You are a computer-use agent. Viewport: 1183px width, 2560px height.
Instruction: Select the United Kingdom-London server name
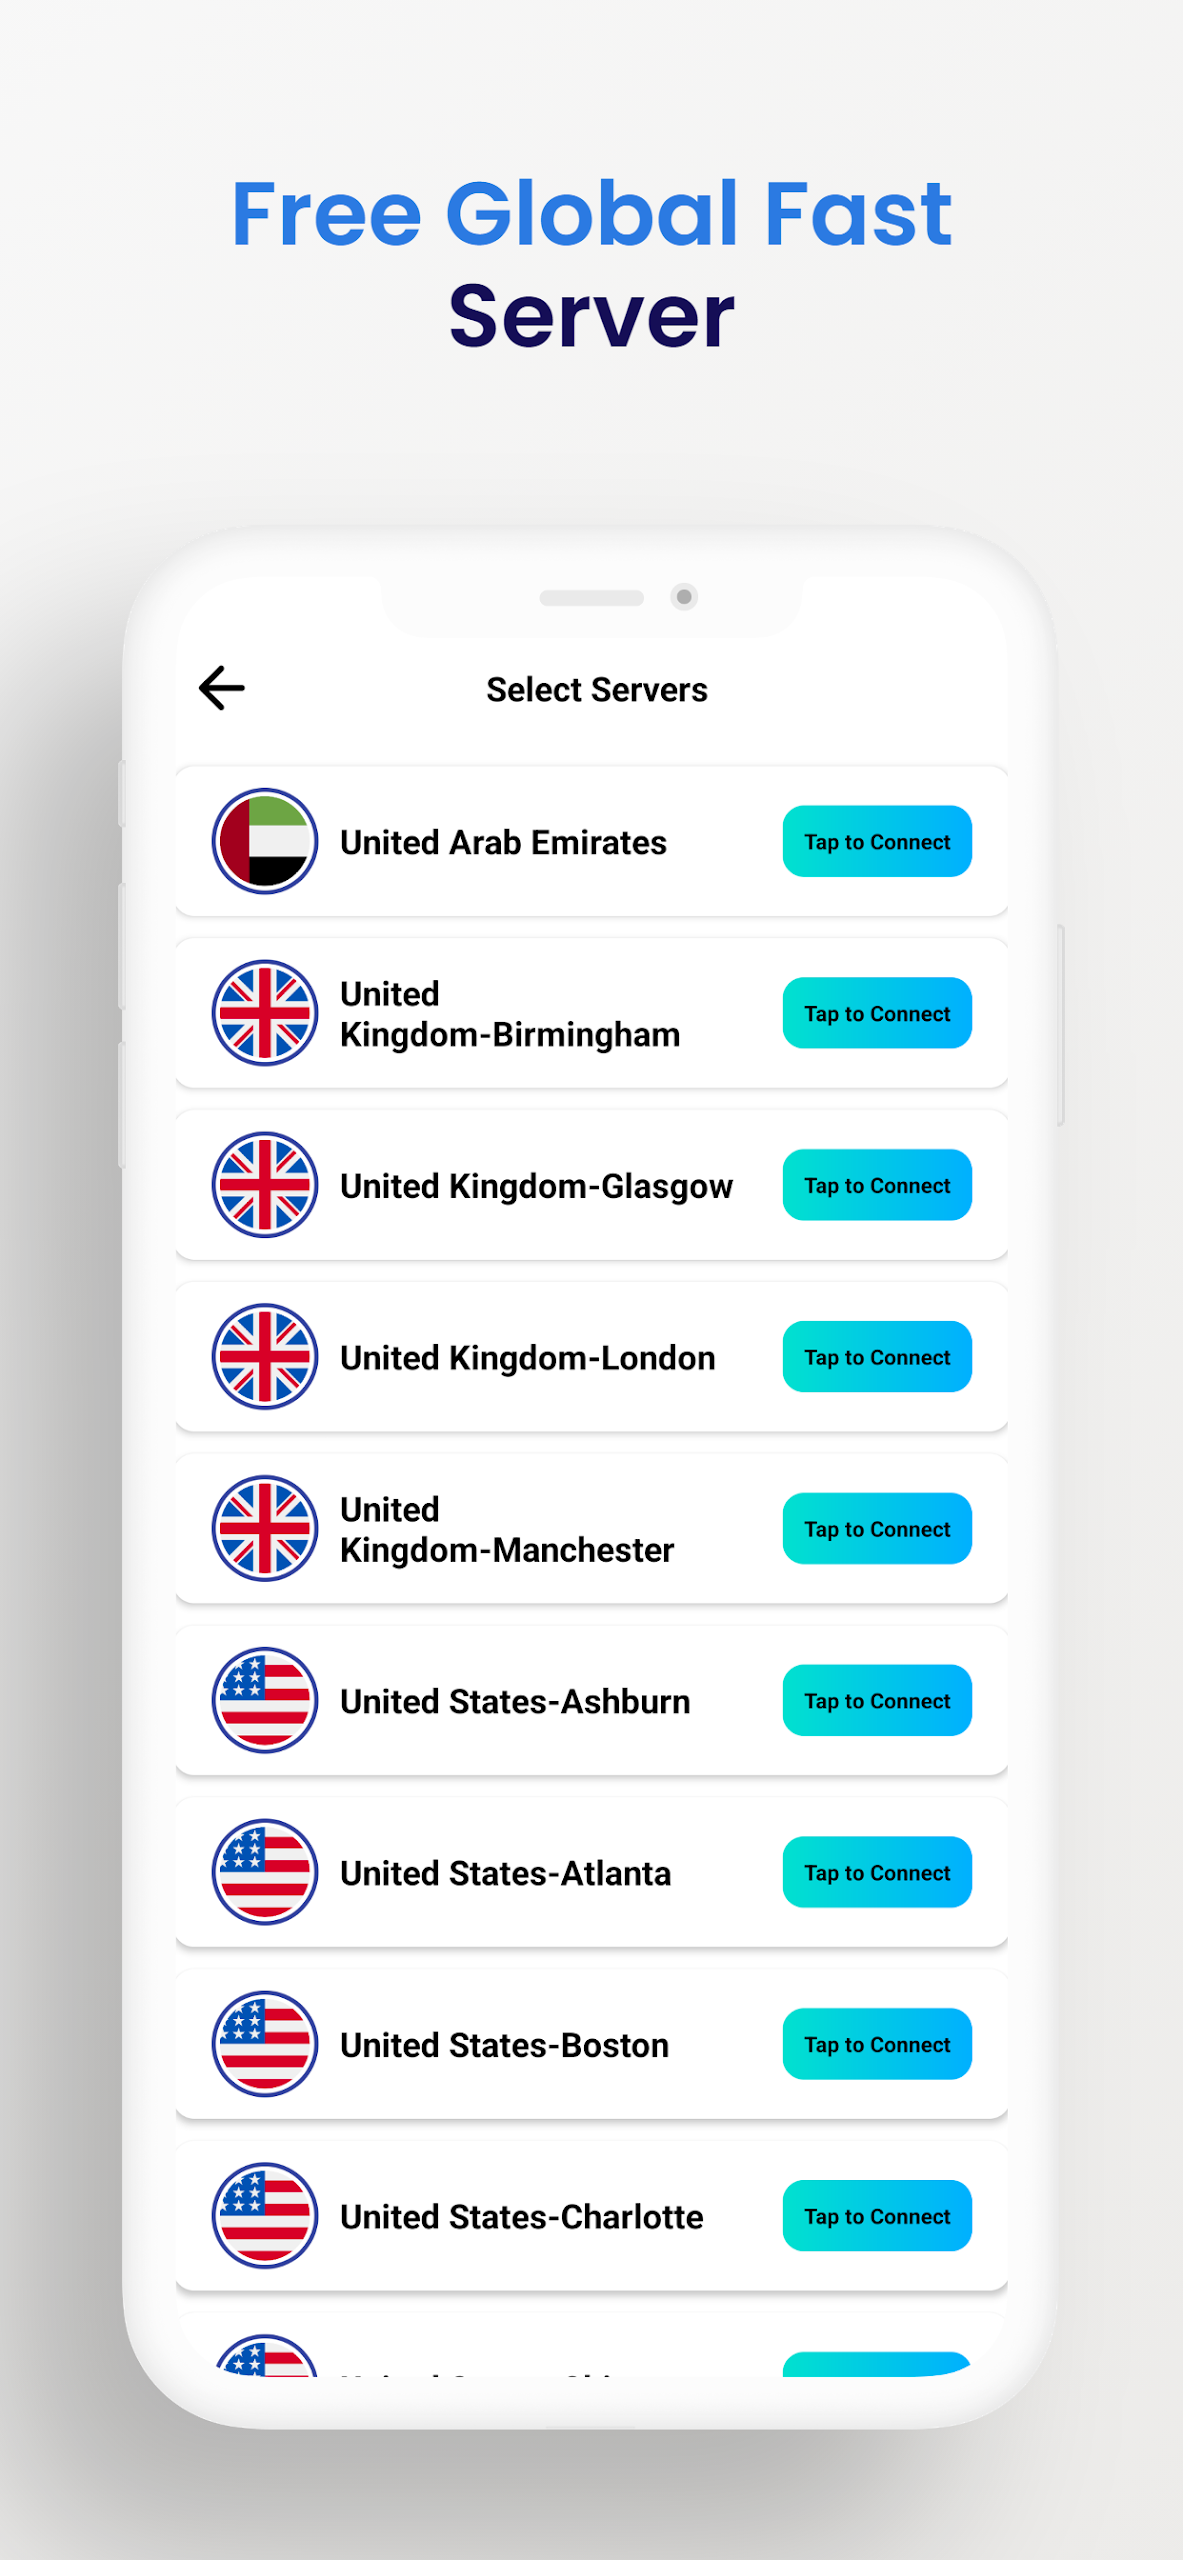click(527, 1358)
